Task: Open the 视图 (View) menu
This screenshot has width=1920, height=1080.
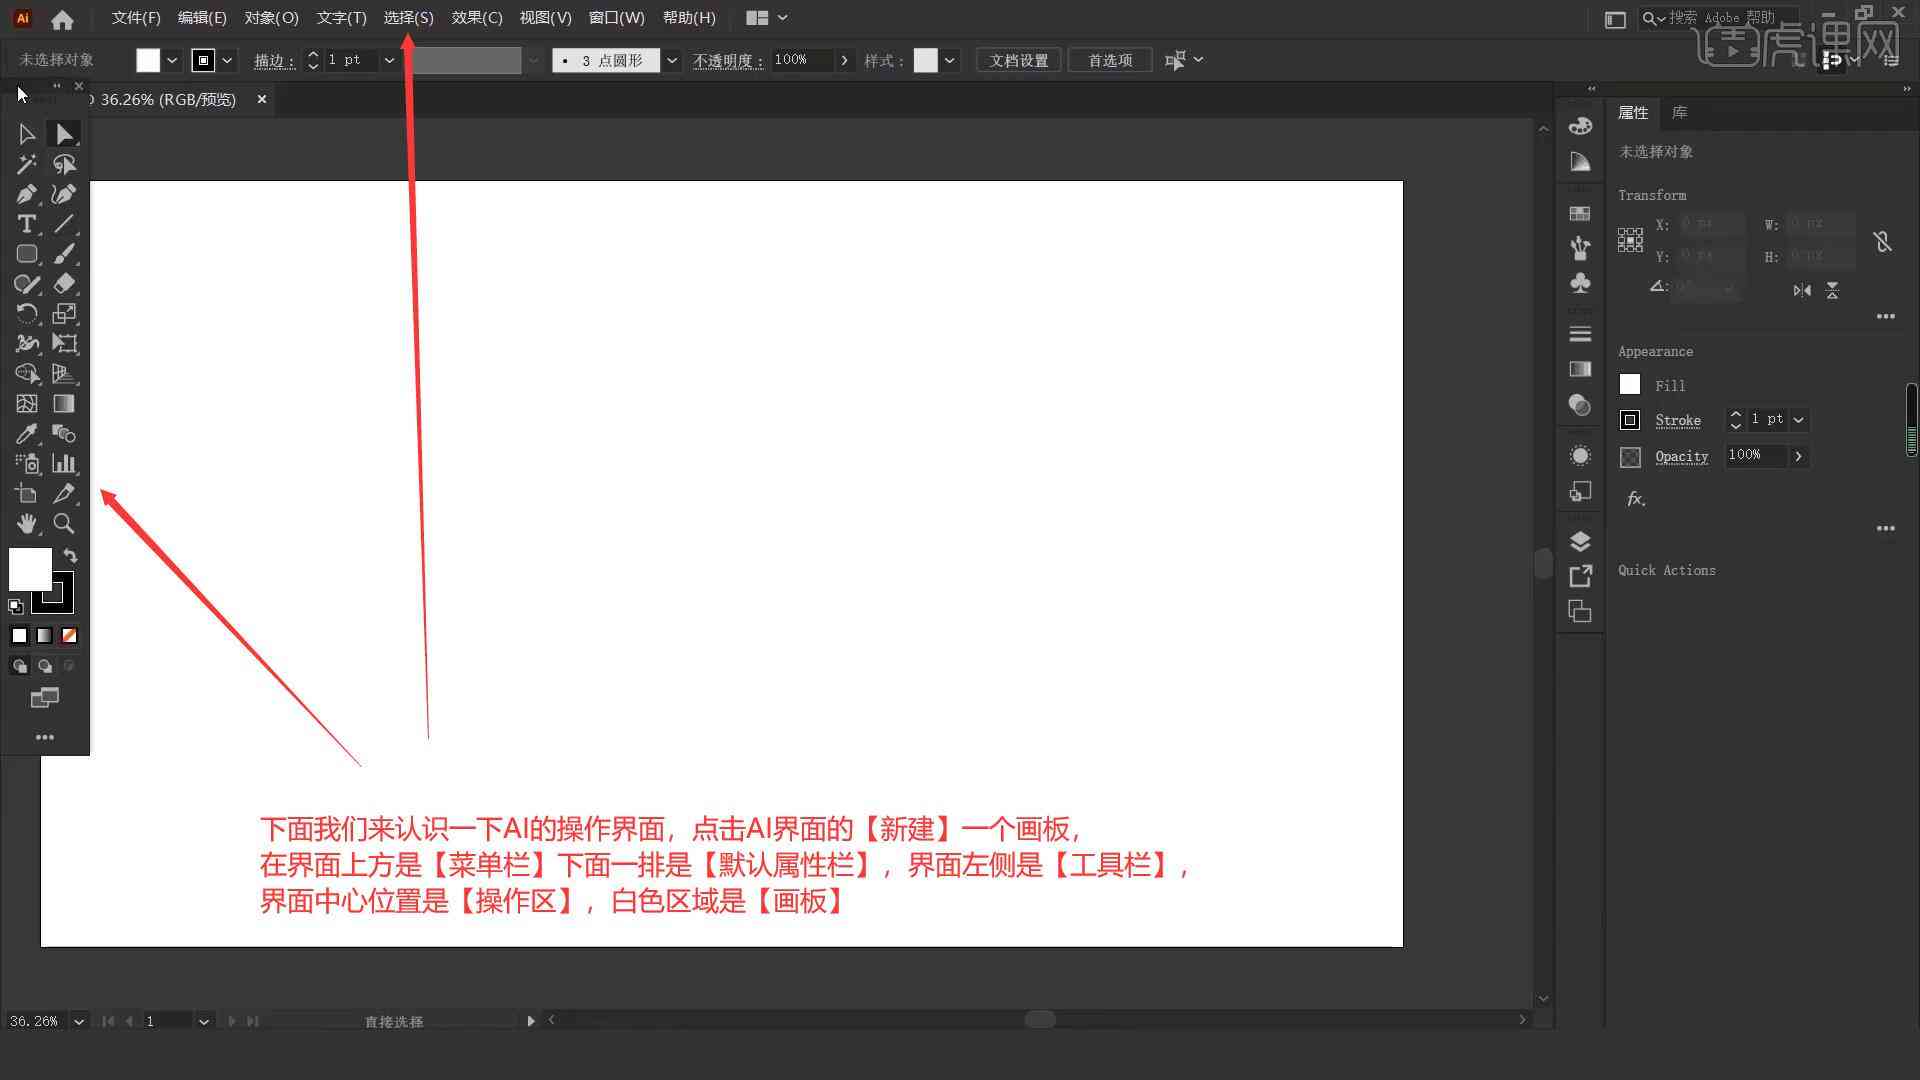Action: pyautogui.click(x=545, y=17)
